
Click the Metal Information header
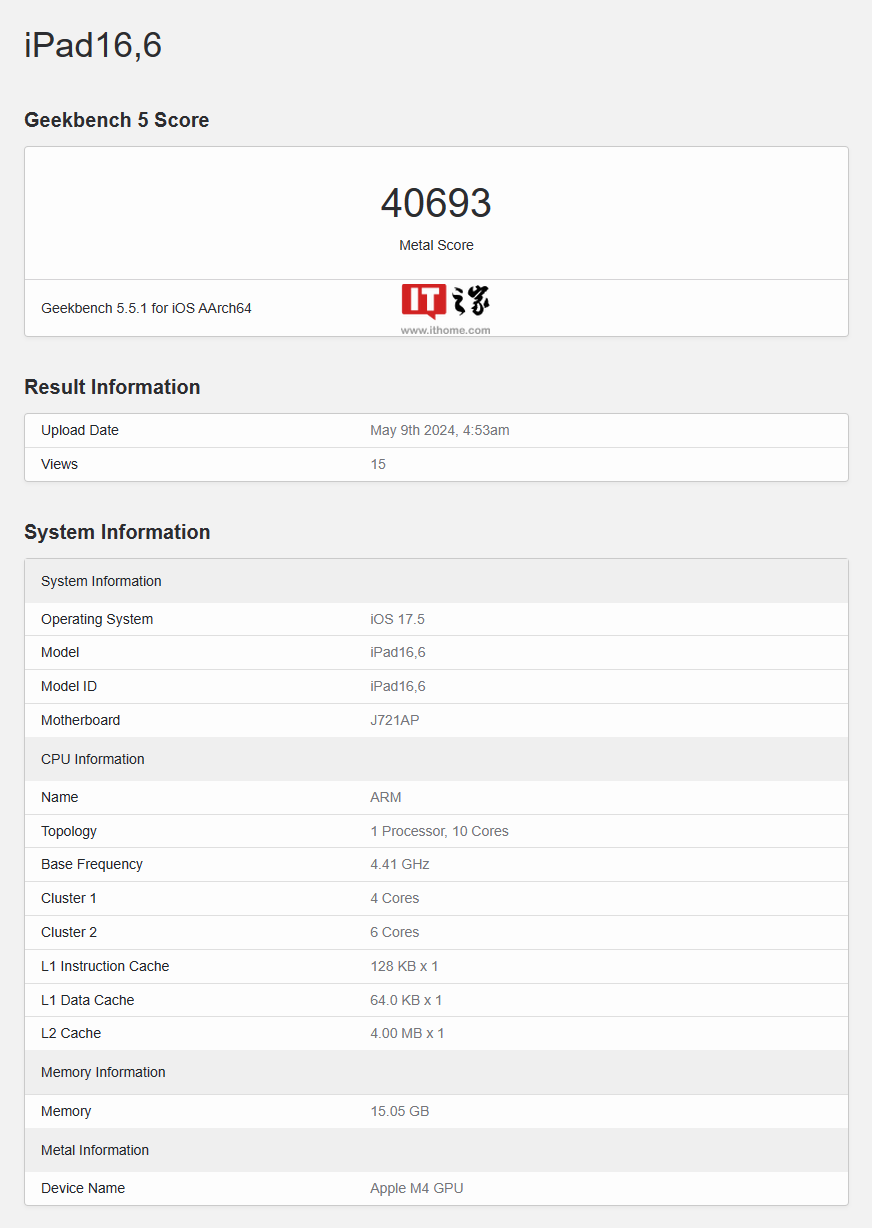click(x=94, y=1150)
